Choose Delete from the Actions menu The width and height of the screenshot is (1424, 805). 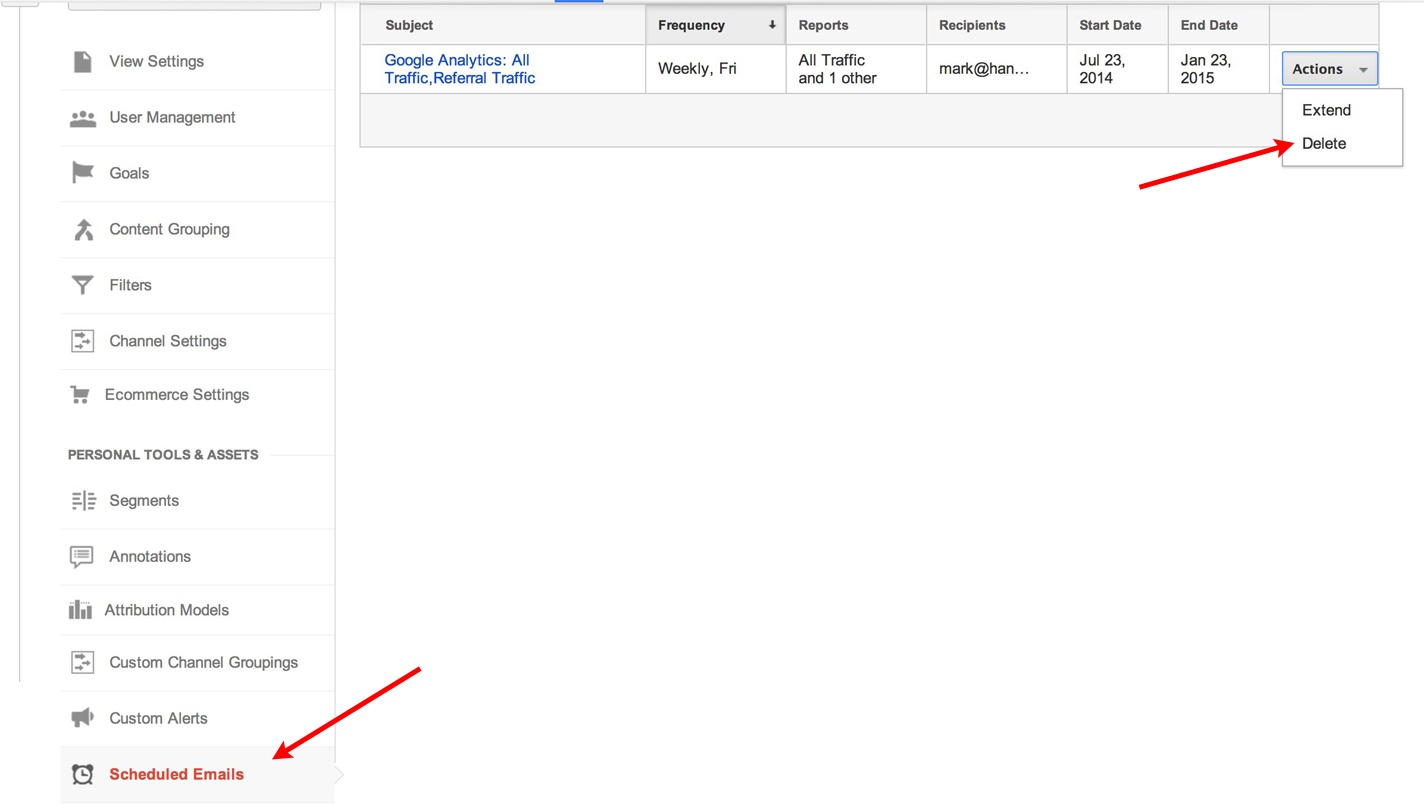[x=1324, y=143]
